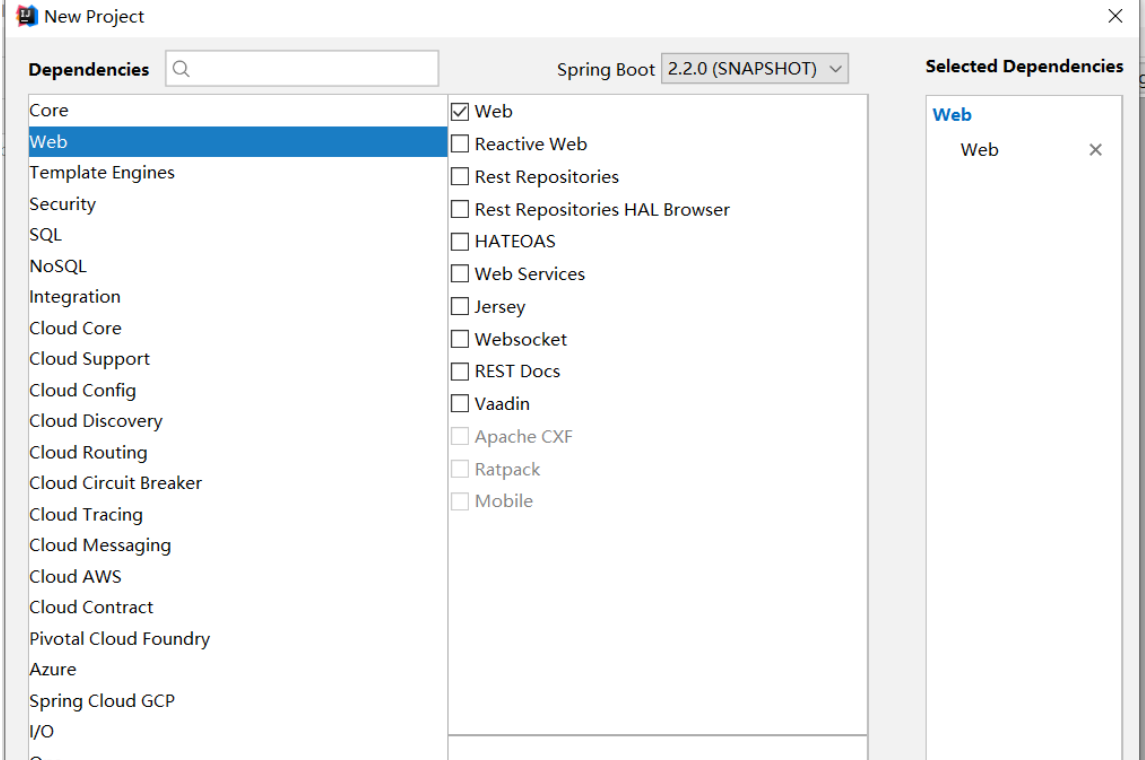Image resolution: width=1145 pixels, height=760 pixels.
Task: Open the Spring Boot version dropdown
Action: click(754, 69)
